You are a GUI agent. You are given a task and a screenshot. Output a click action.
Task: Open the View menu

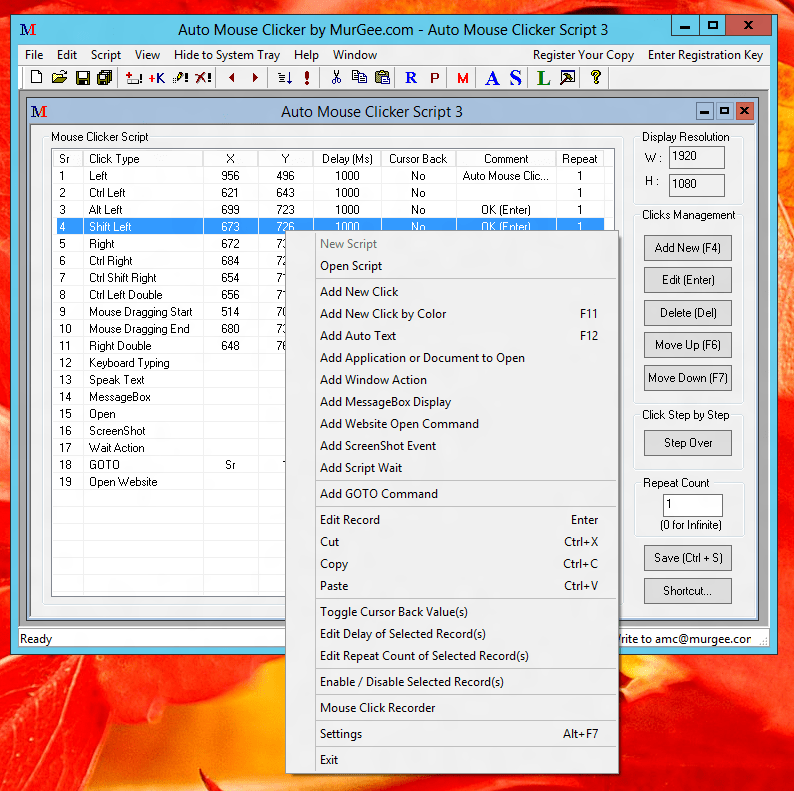[x=147, y=55]
